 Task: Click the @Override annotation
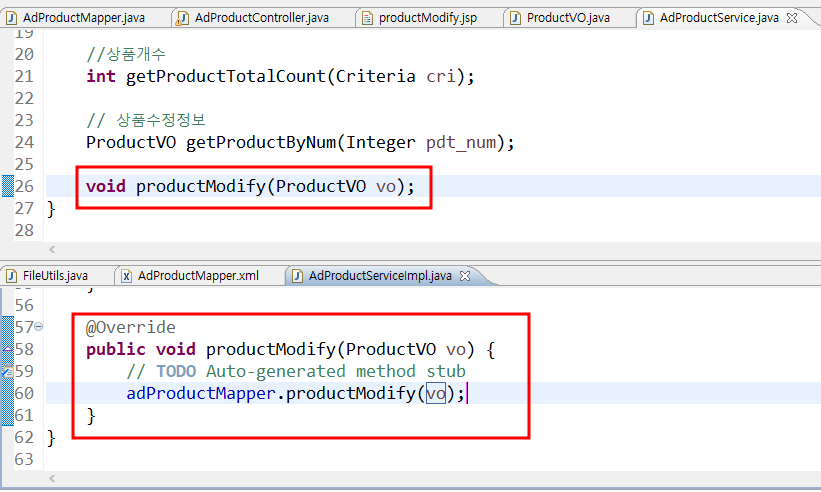131,327
